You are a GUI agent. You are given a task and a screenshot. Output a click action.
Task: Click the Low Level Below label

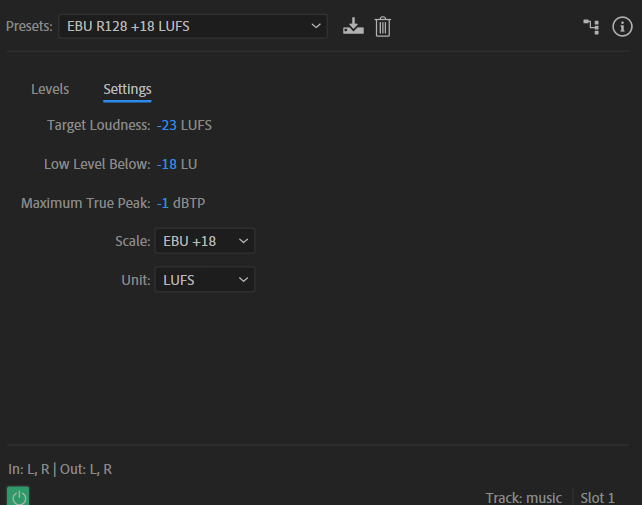(x=97, y=164)
